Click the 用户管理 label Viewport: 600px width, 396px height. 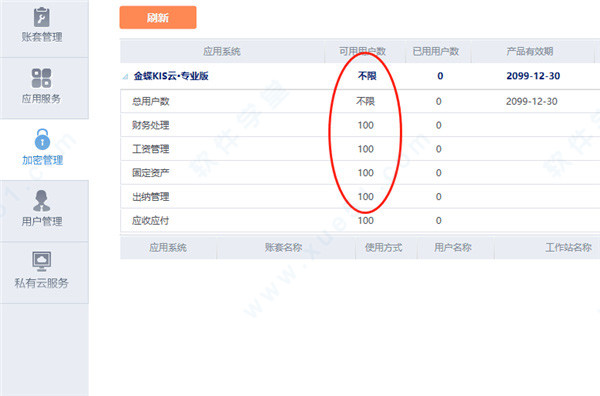[42, 221]
